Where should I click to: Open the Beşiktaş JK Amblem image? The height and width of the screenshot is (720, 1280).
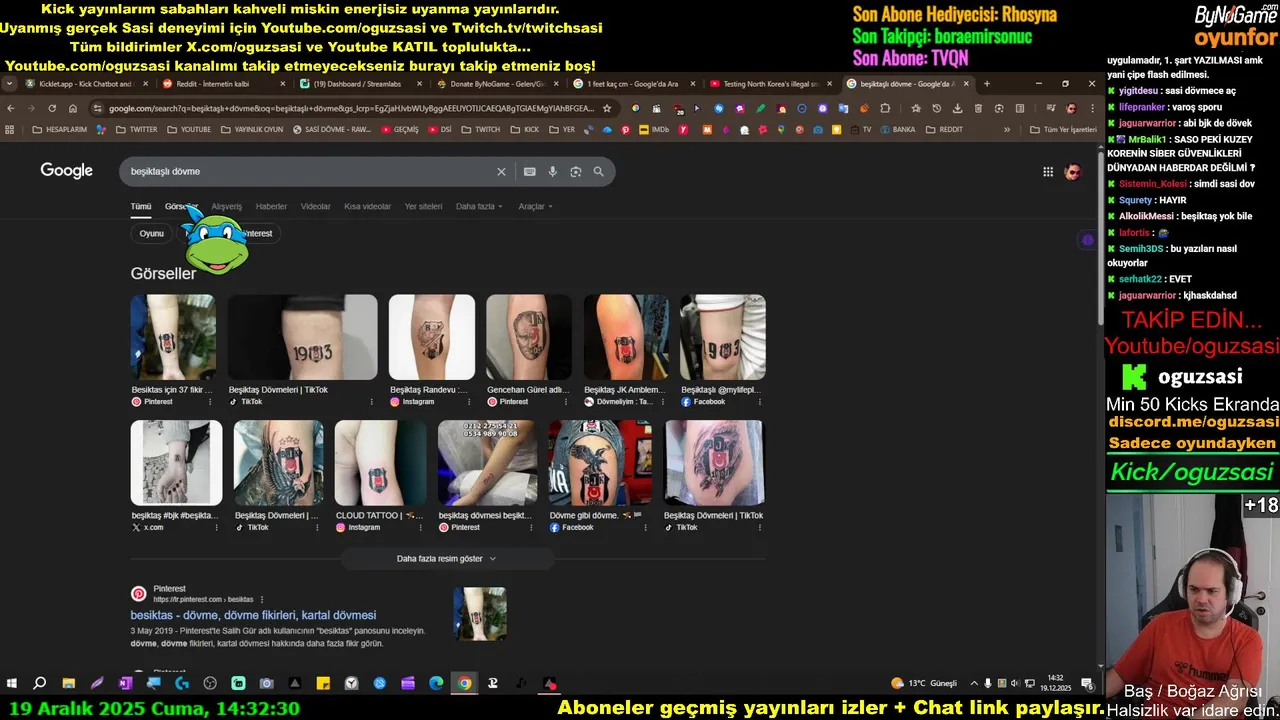pos(626,337)
